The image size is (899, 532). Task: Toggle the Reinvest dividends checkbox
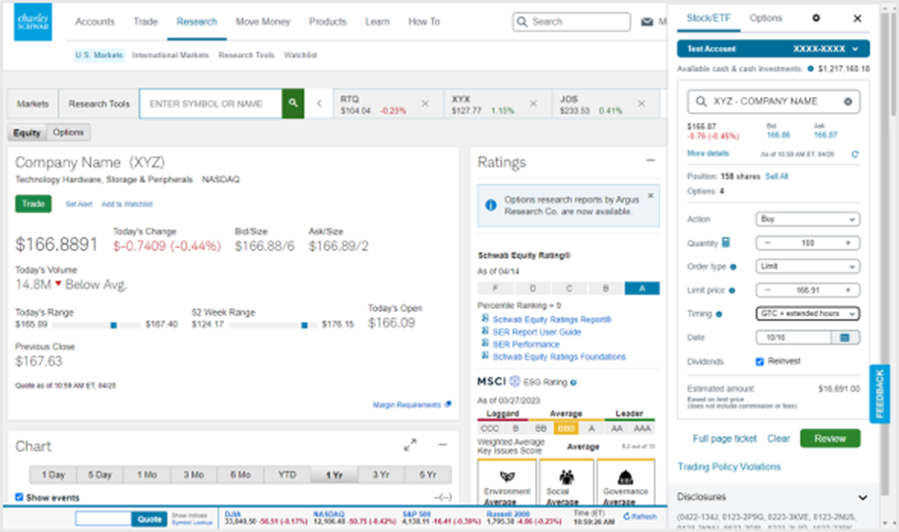coord(760,361)
